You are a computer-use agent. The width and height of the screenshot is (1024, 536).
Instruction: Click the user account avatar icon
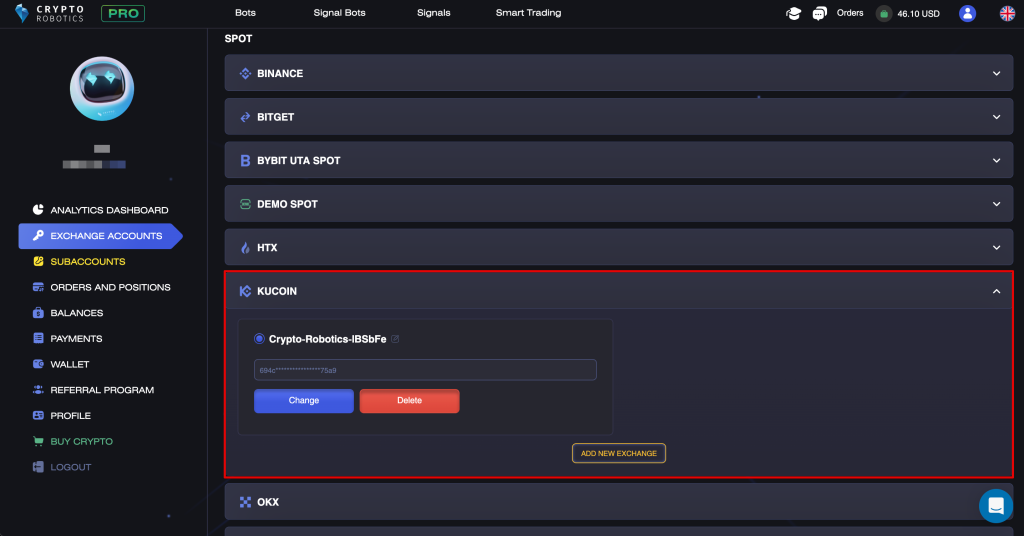pos(967,13)
